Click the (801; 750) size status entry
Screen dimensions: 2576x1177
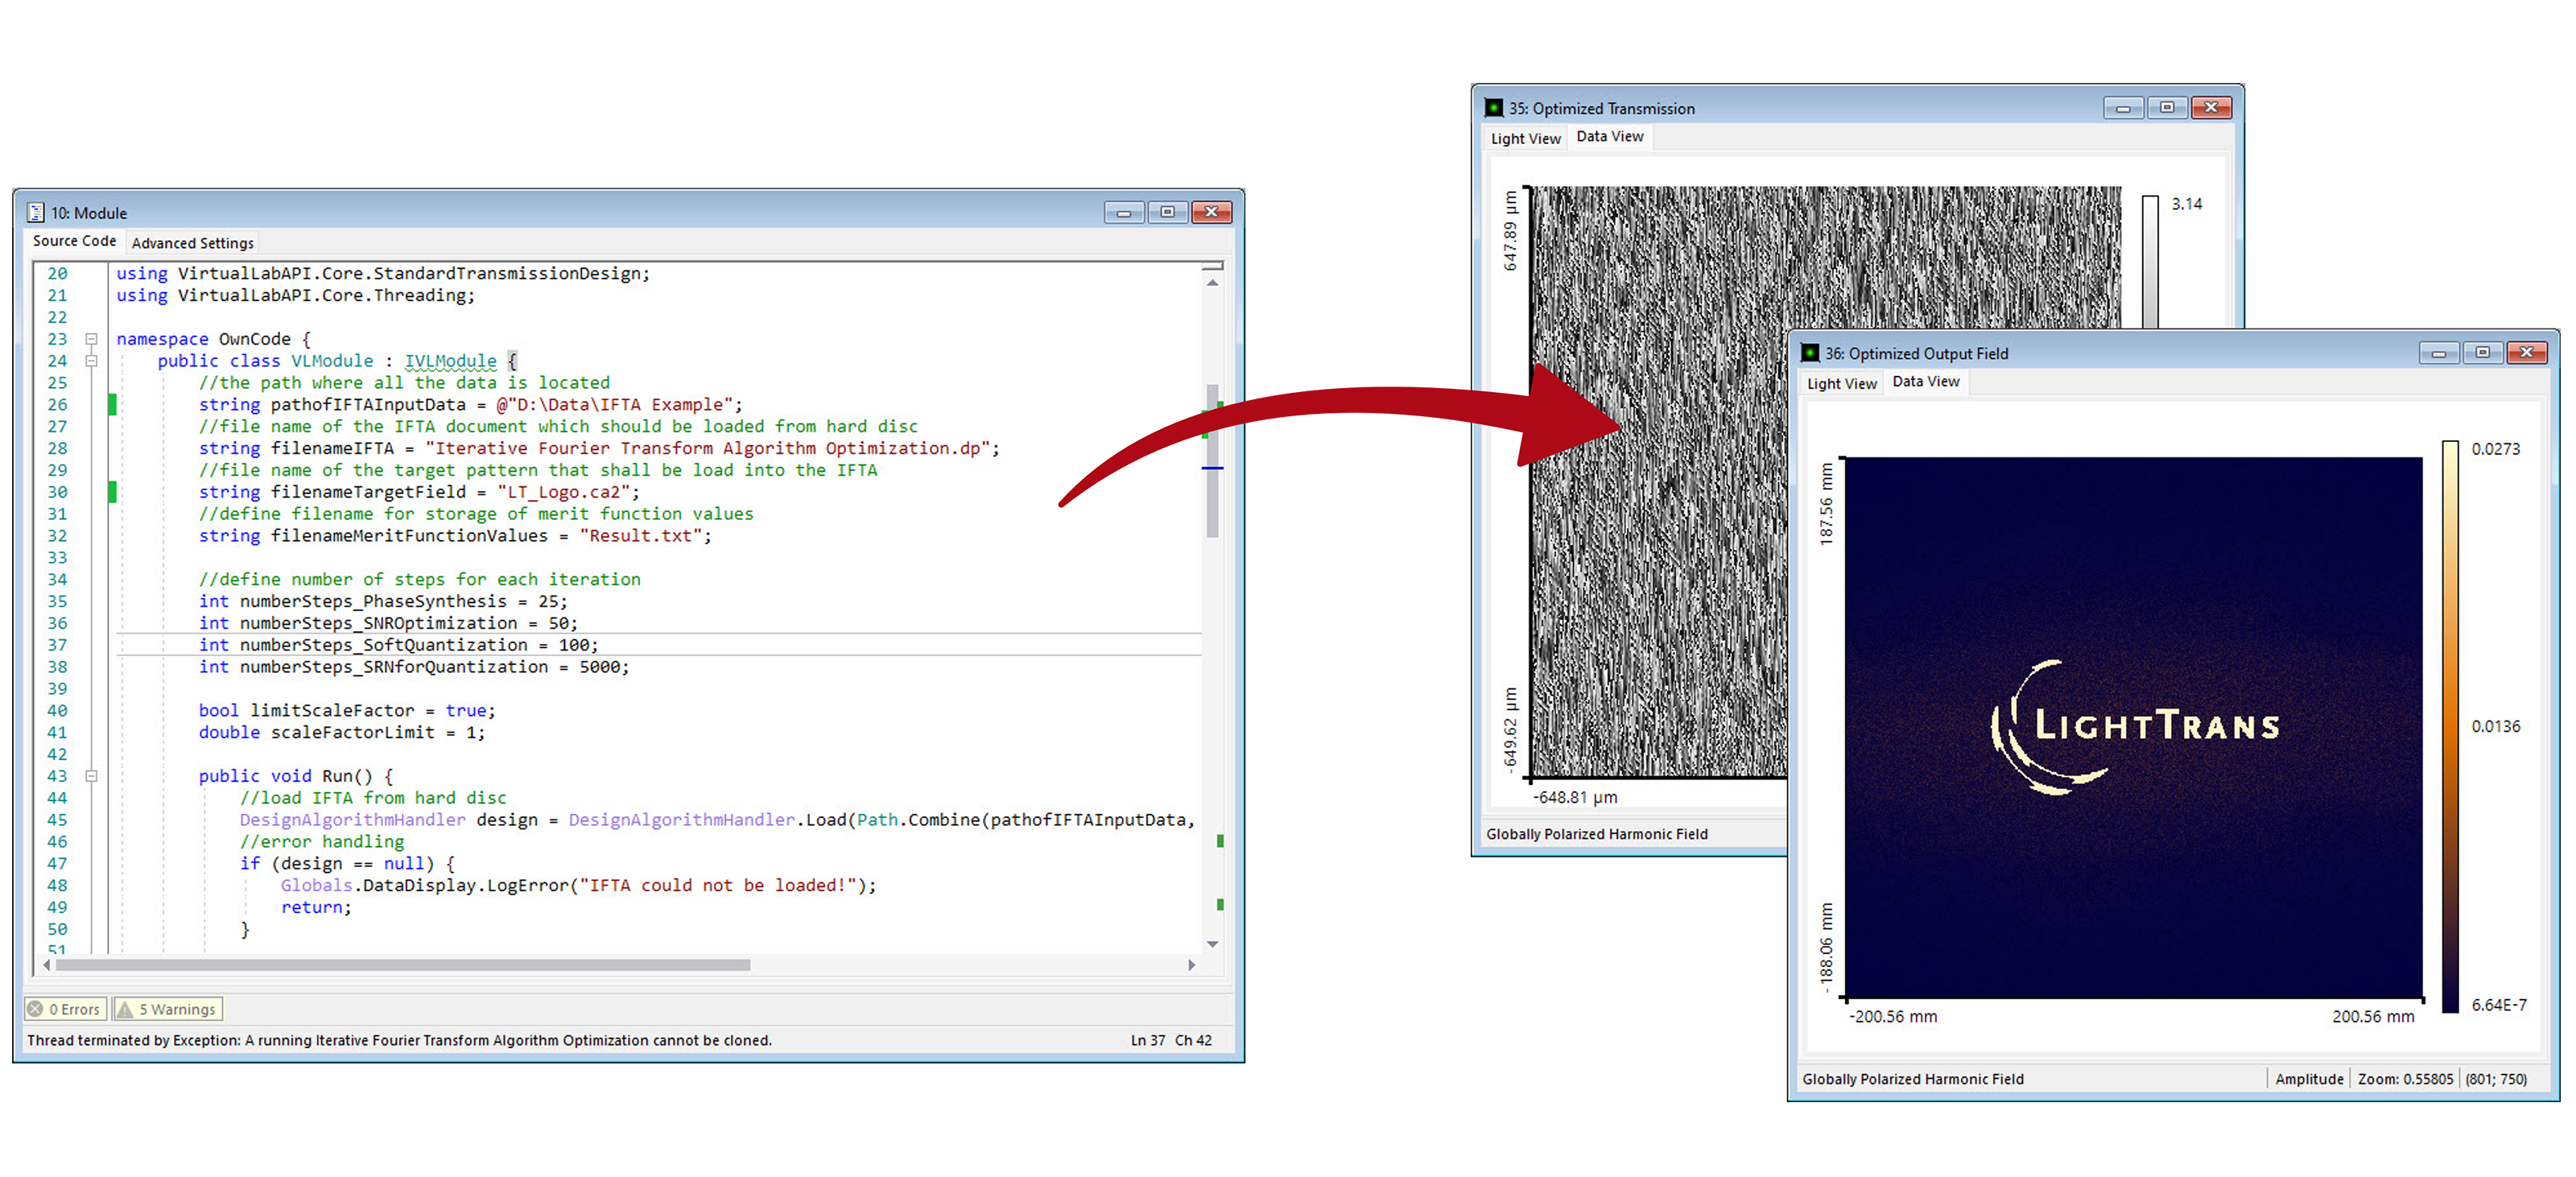2496,1079
